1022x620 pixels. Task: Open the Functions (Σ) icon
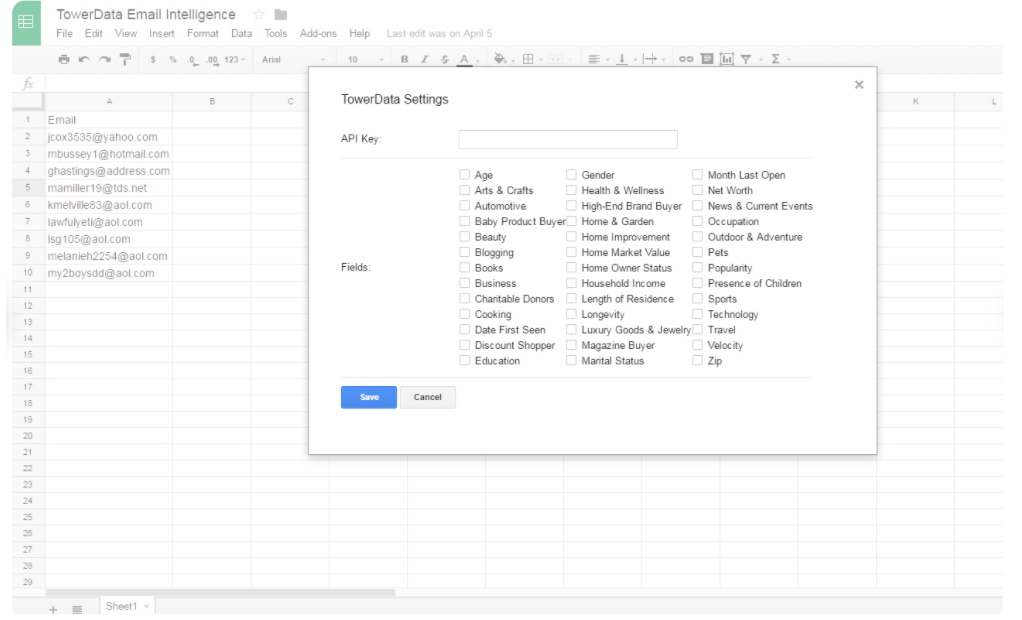pos(775,59)
